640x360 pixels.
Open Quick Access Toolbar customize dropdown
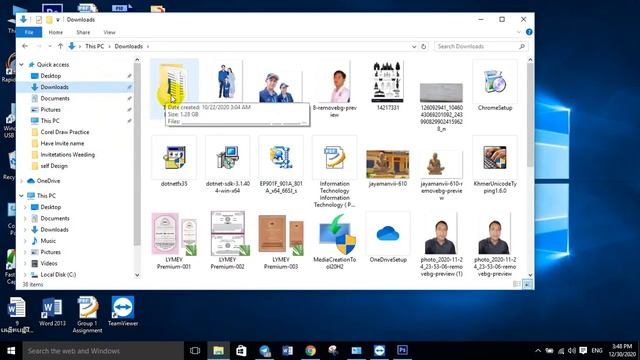pos(58,20)
